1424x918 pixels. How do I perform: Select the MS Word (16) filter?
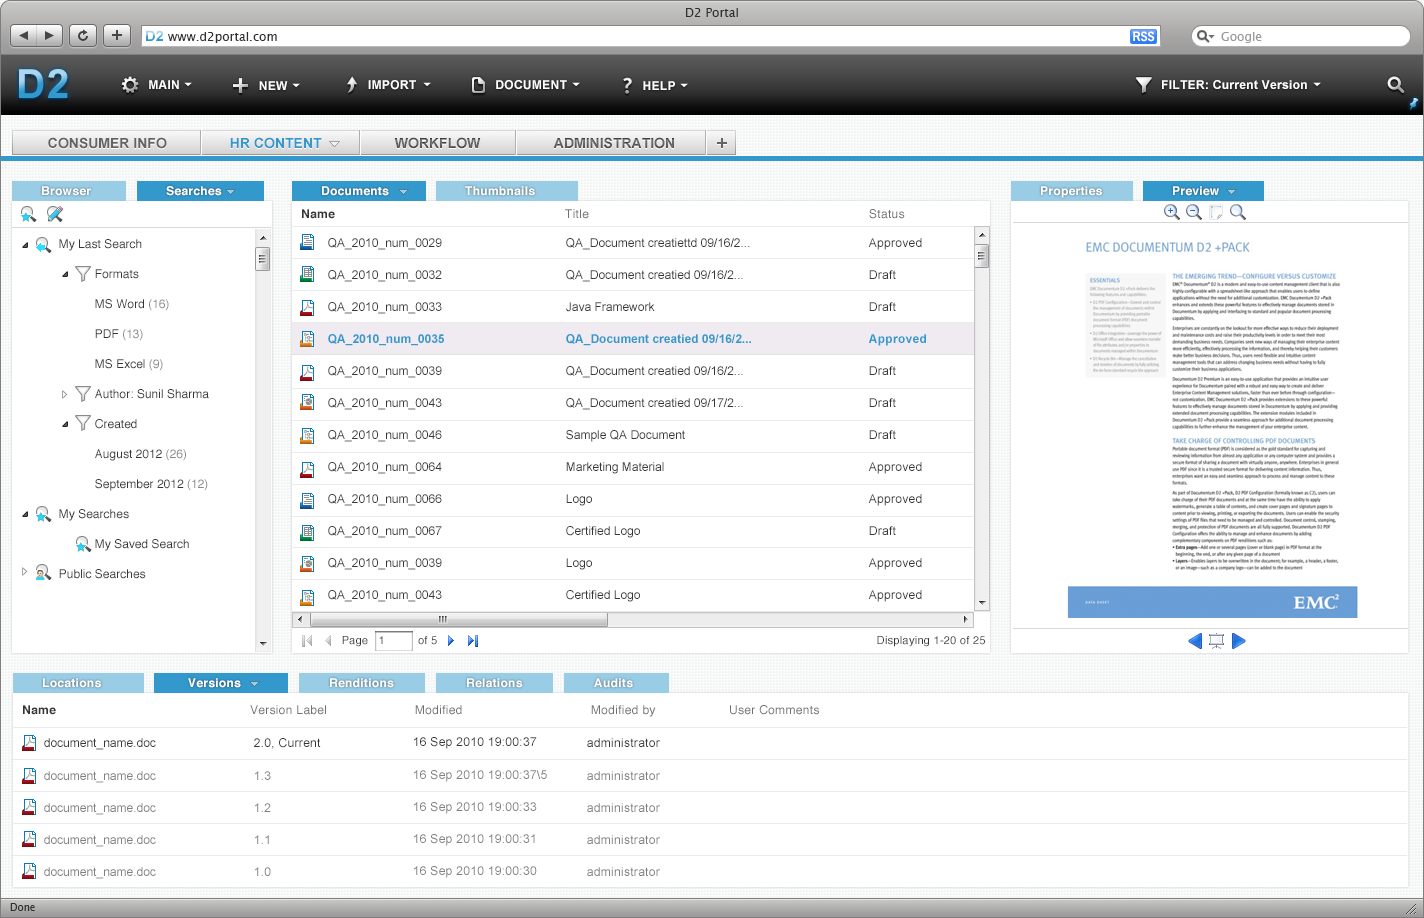click(x=132, y=304)
